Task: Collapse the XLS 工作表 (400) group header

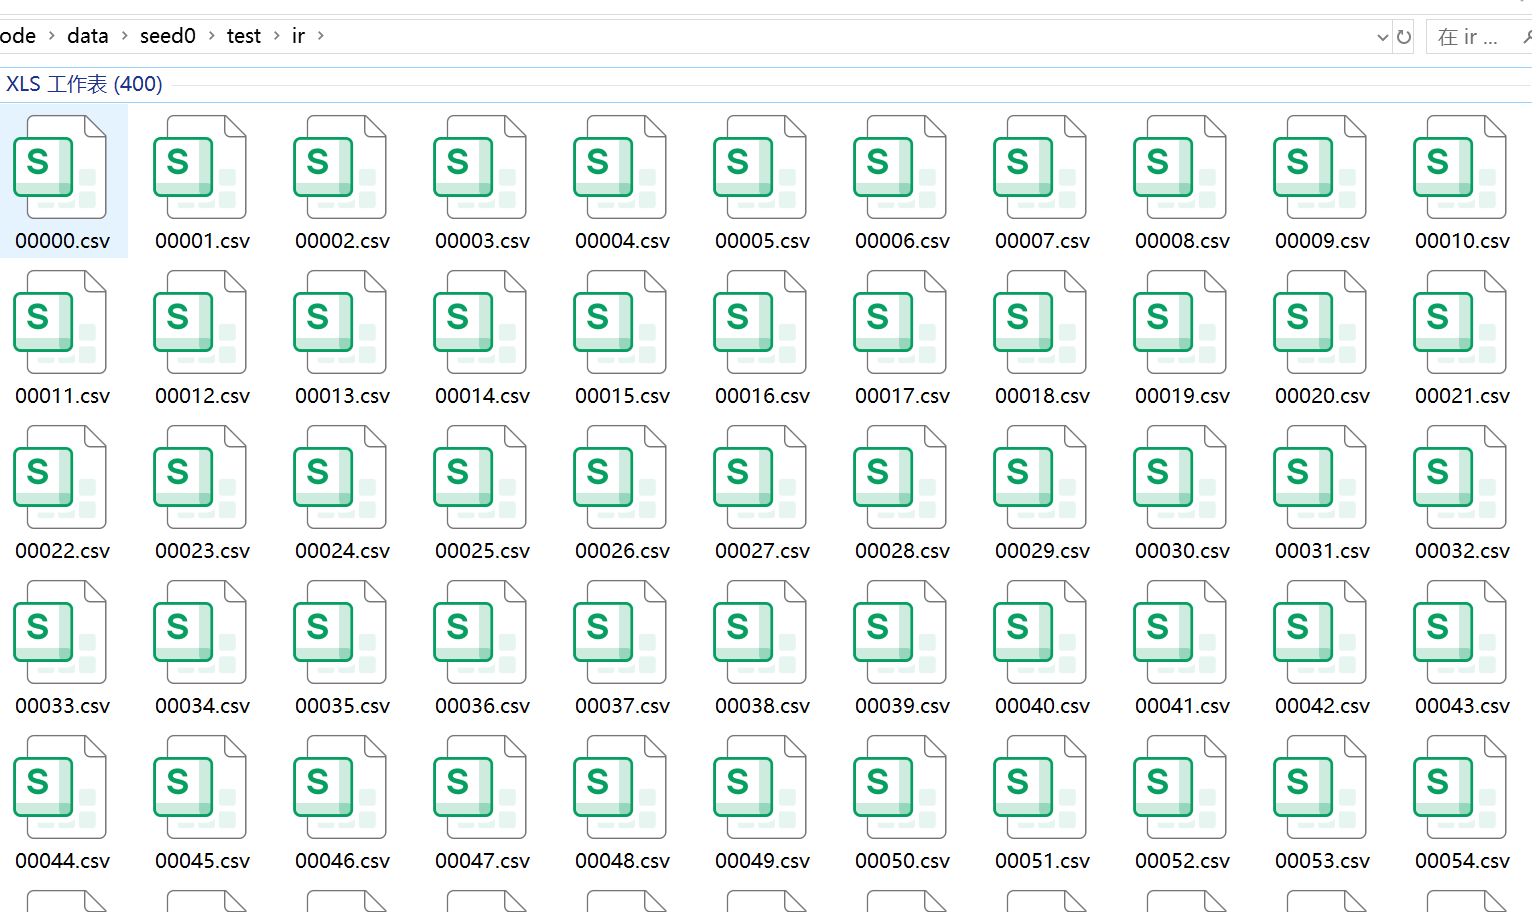Action: [84, 84]
